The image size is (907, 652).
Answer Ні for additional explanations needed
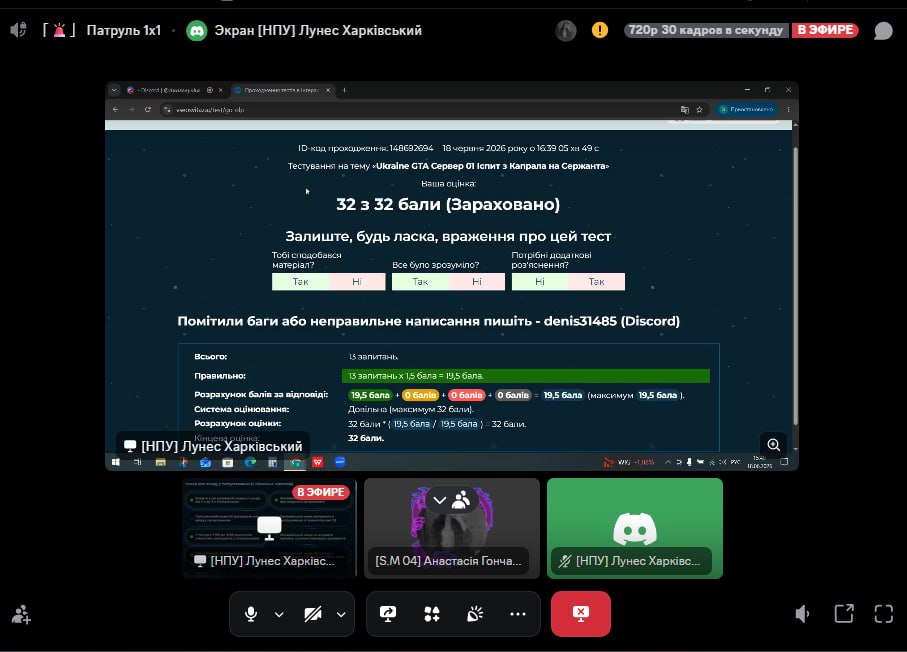tap(540, 282)
